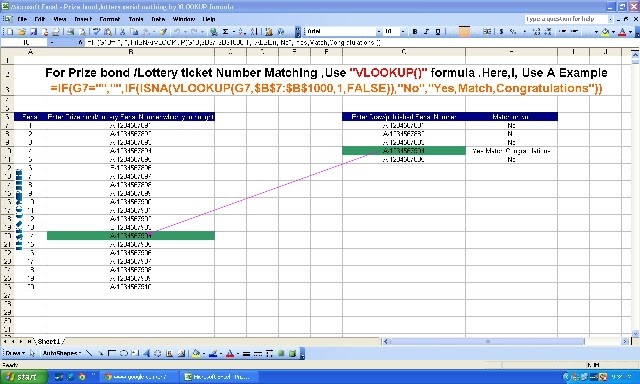Open the Fill Color dropdown arrow in Formatting toolbar

pyautogui.click(x=613, y=31)
